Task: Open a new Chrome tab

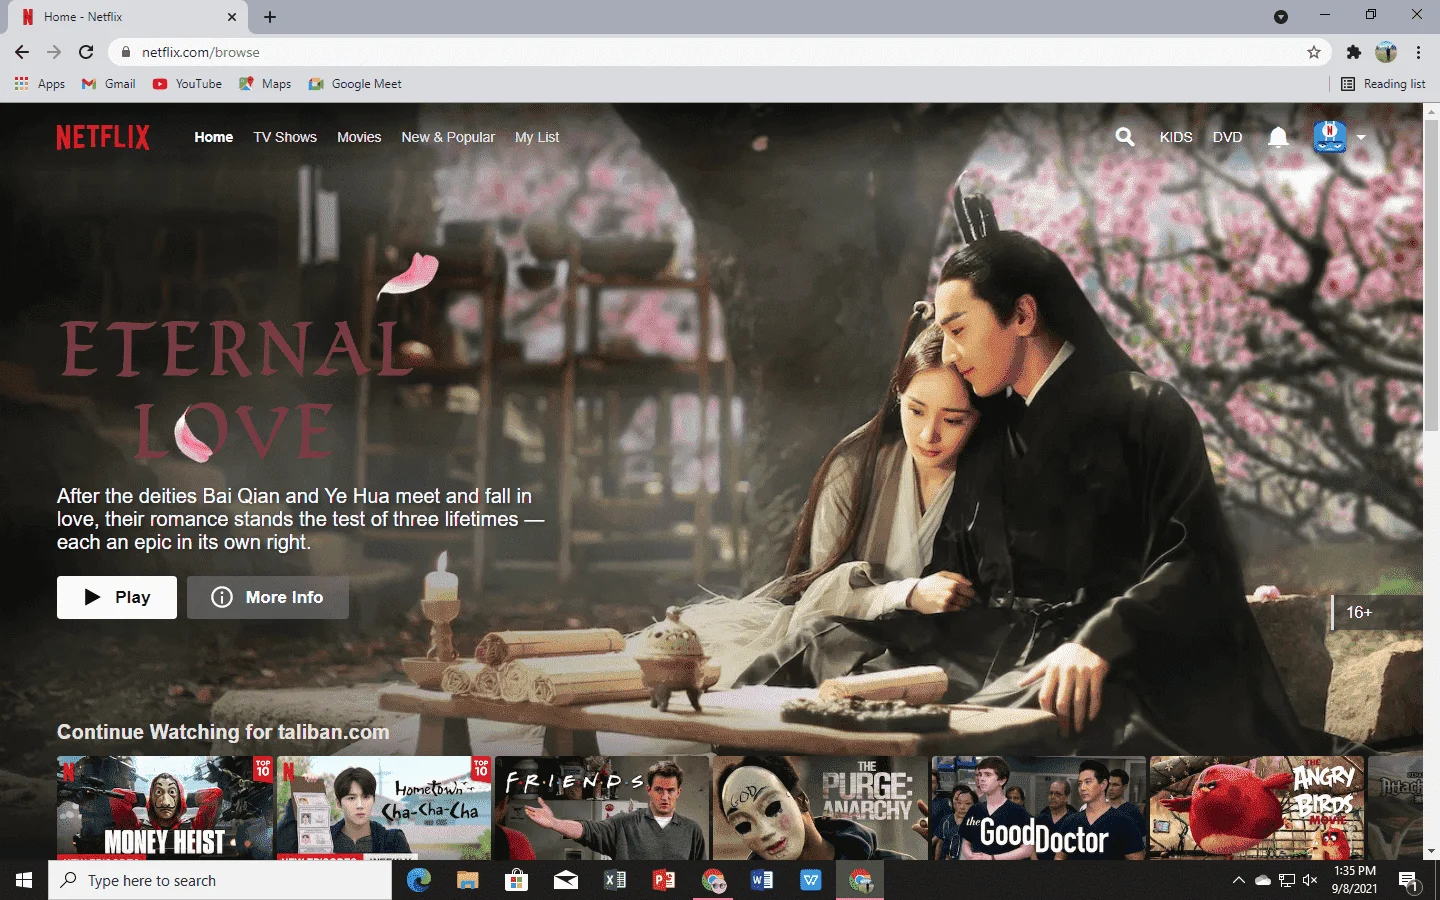Action: click(270, 17)
